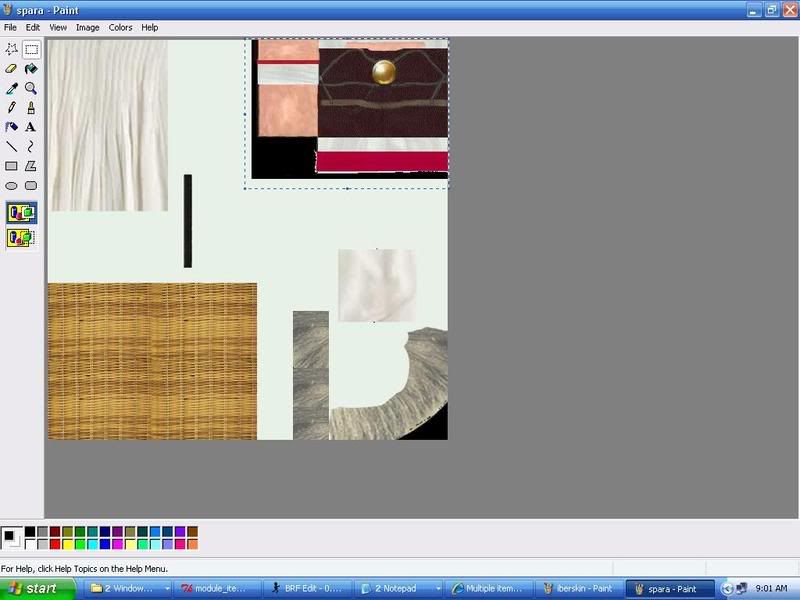This screenshot has height=600, width=800.
Task: Enable transparent selection mode option
Action: [x=21, y=237]
